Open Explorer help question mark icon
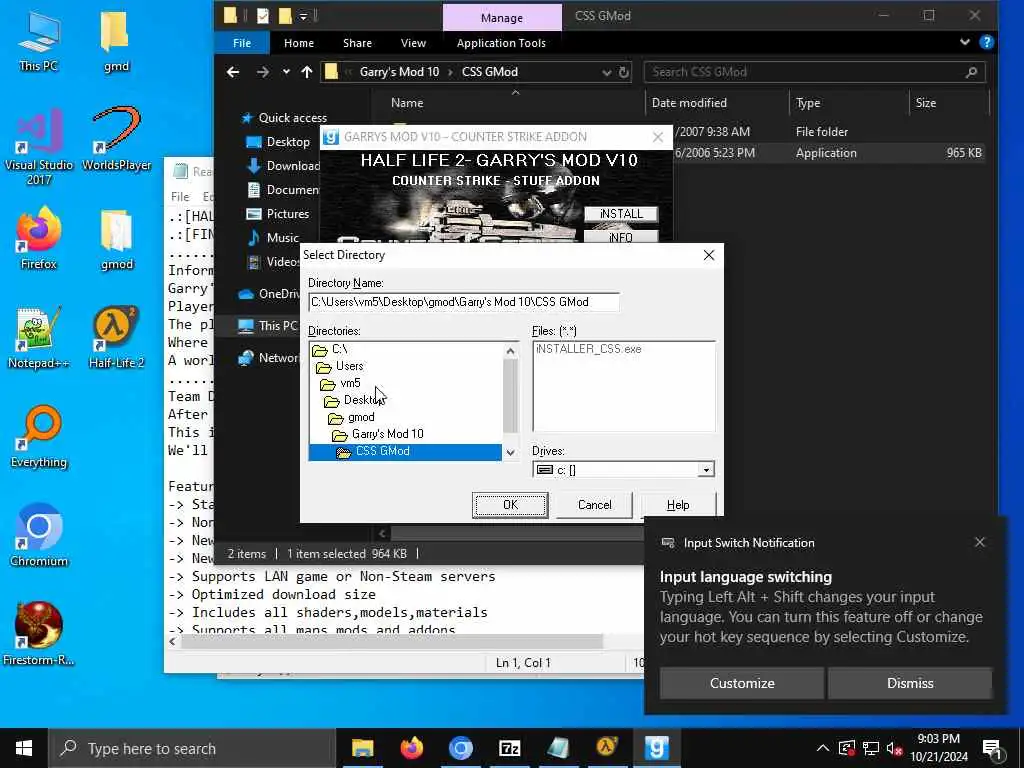This screenshot has width=1024, height=768. click(x=987, y=42)
